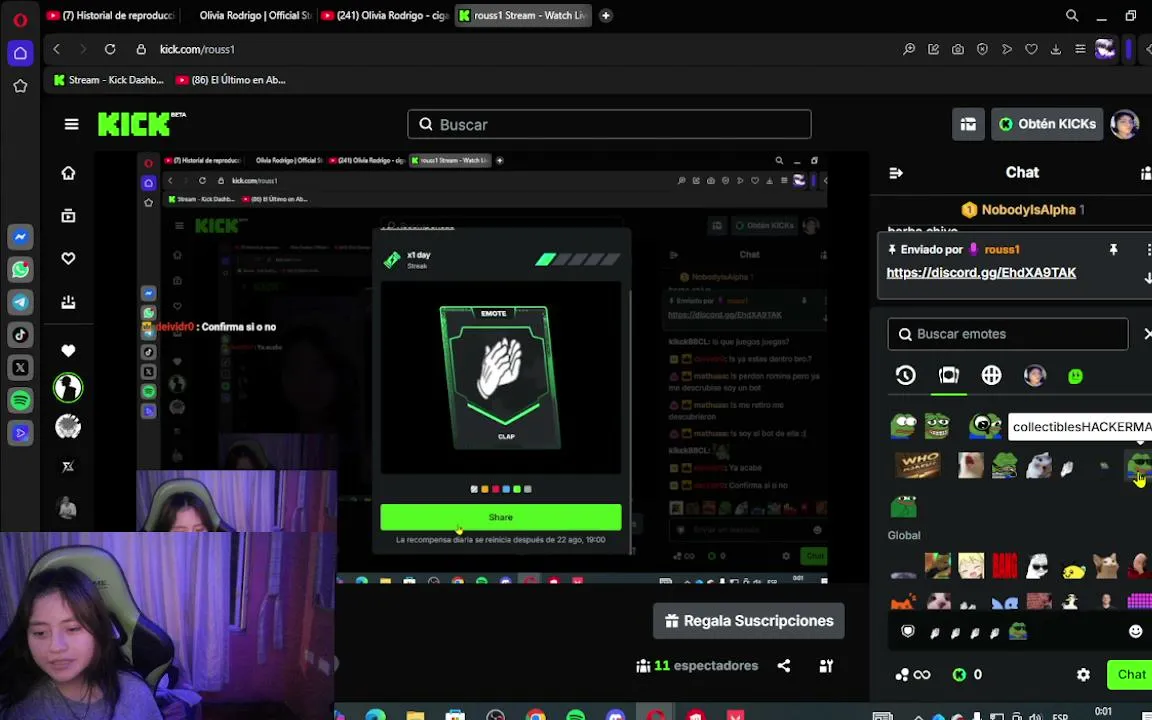Open the Kick hamburger menu

click(x=71, y=124)
